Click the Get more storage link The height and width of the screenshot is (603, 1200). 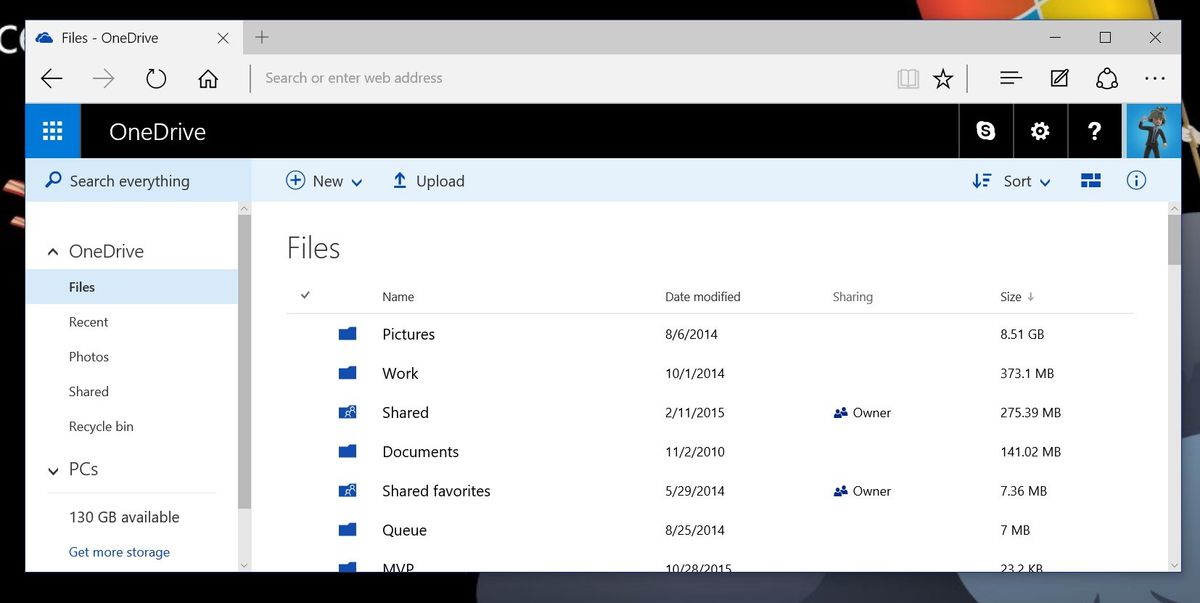pyautogui.click(x=119, y=551)
